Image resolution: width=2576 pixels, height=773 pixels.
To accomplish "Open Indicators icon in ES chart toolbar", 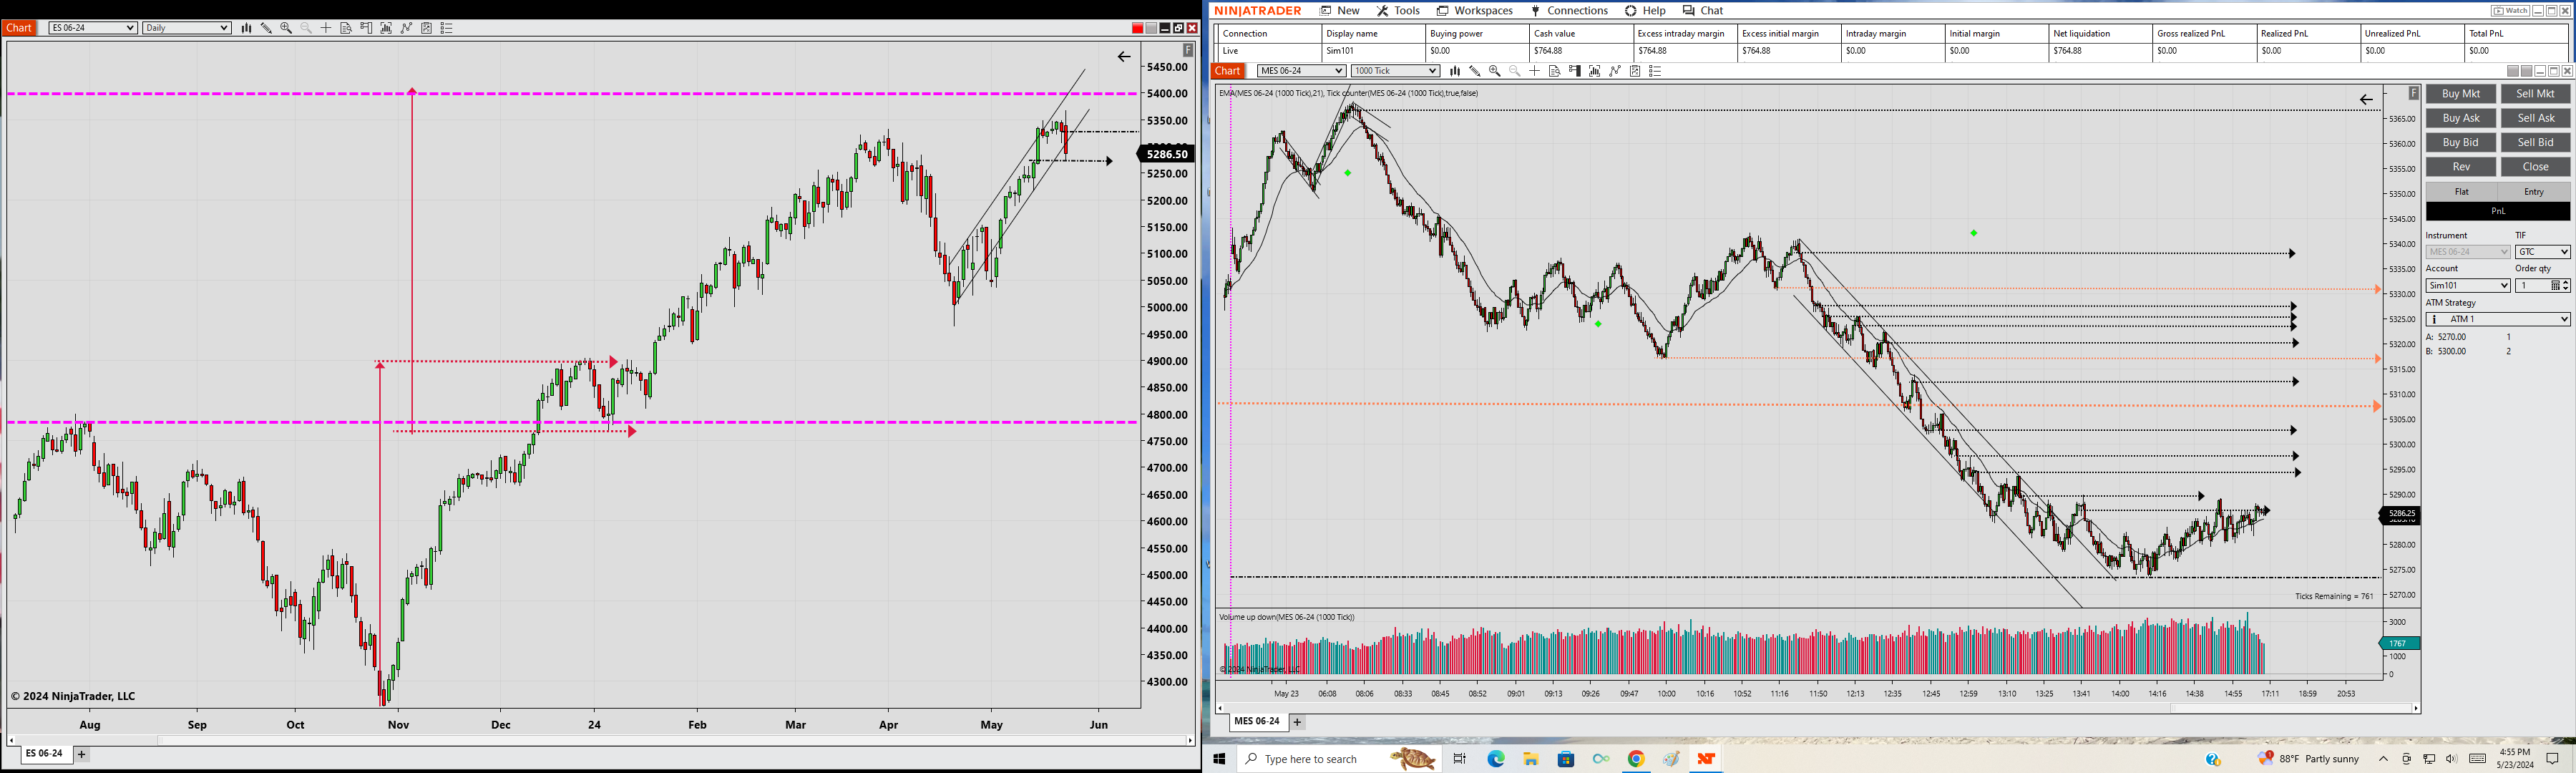I will point(386,28).
